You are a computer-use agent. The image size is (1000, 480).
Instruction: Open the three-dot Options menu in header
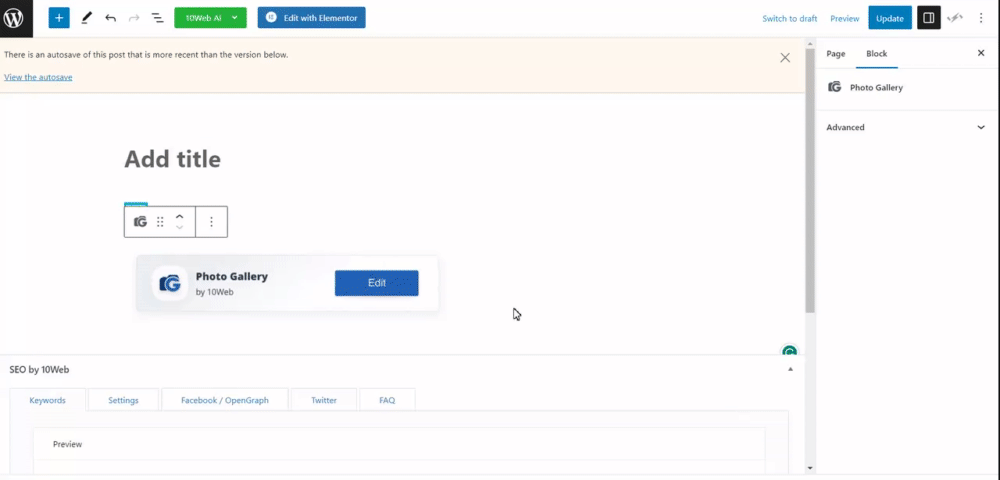tap(981, 18)
